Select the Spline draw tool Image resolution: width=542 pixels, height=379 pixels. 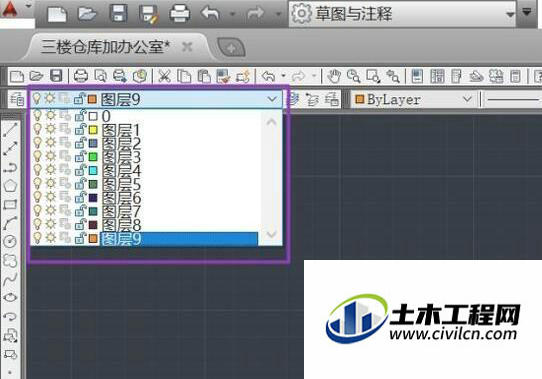coord(10,279)
